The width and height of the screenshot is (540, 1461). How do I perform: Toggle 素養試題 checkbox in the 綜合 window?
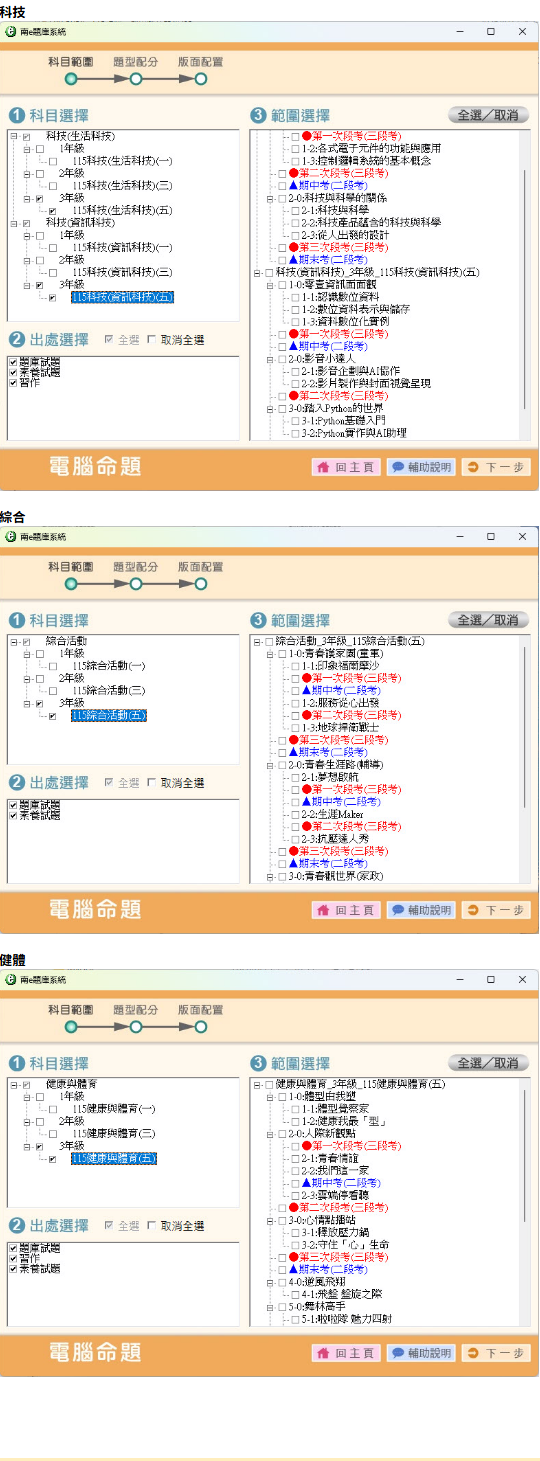point(13,816)
